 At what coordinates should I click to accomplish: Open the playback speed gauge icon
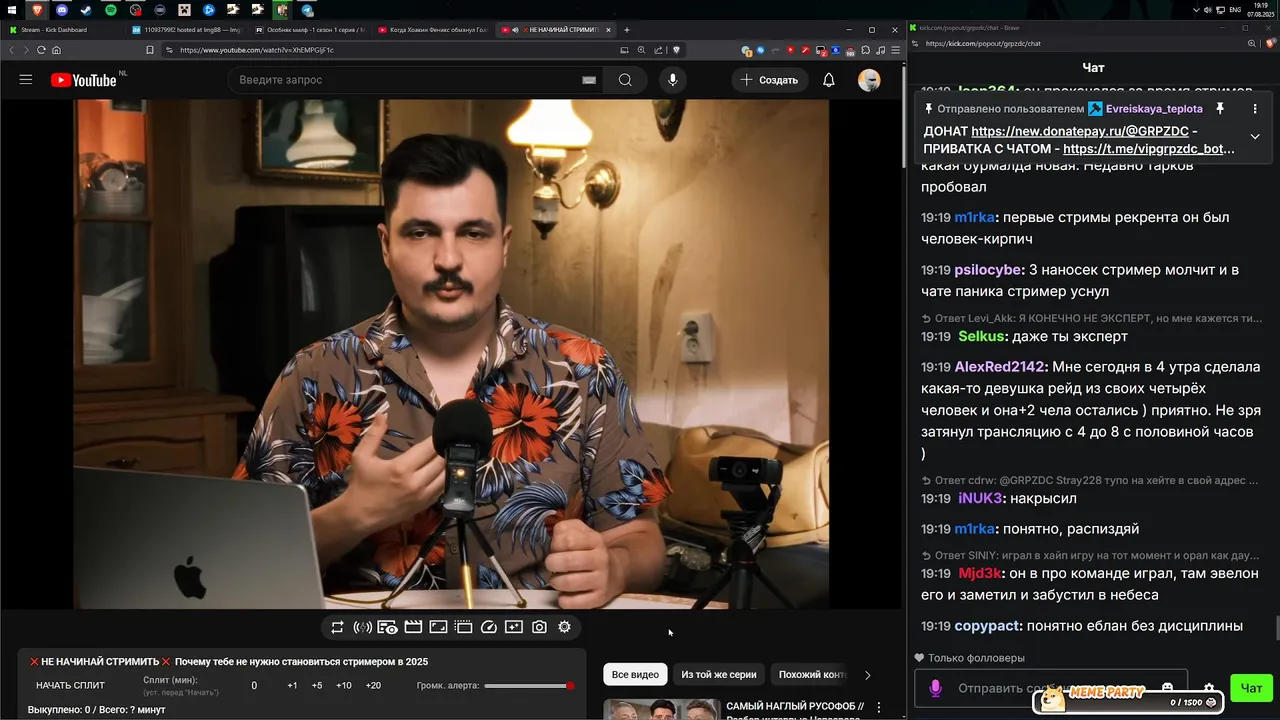[x=489, y=627]
